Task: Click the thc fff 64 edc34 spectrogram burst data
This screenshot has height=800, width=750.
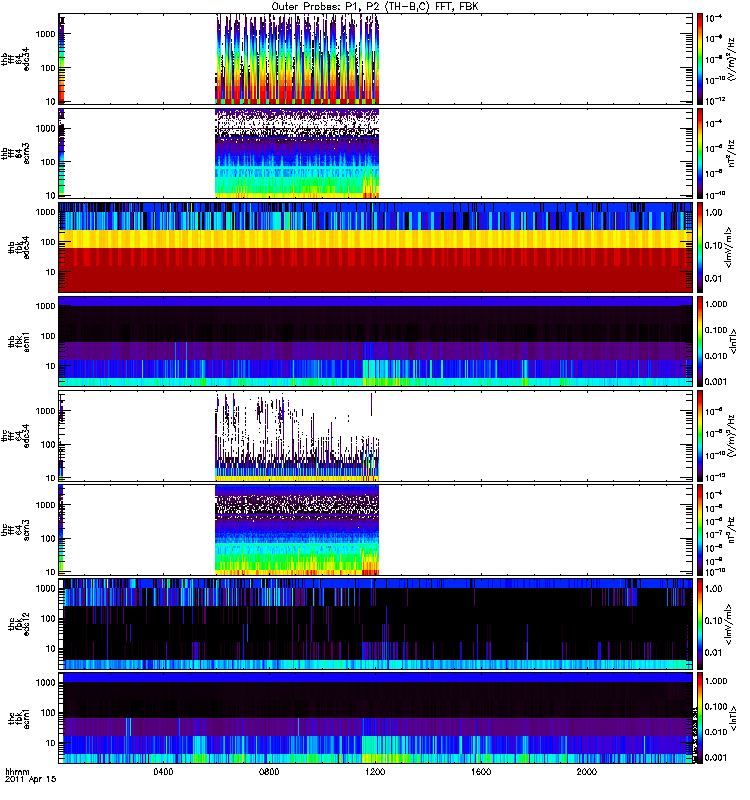Action: 297,436
